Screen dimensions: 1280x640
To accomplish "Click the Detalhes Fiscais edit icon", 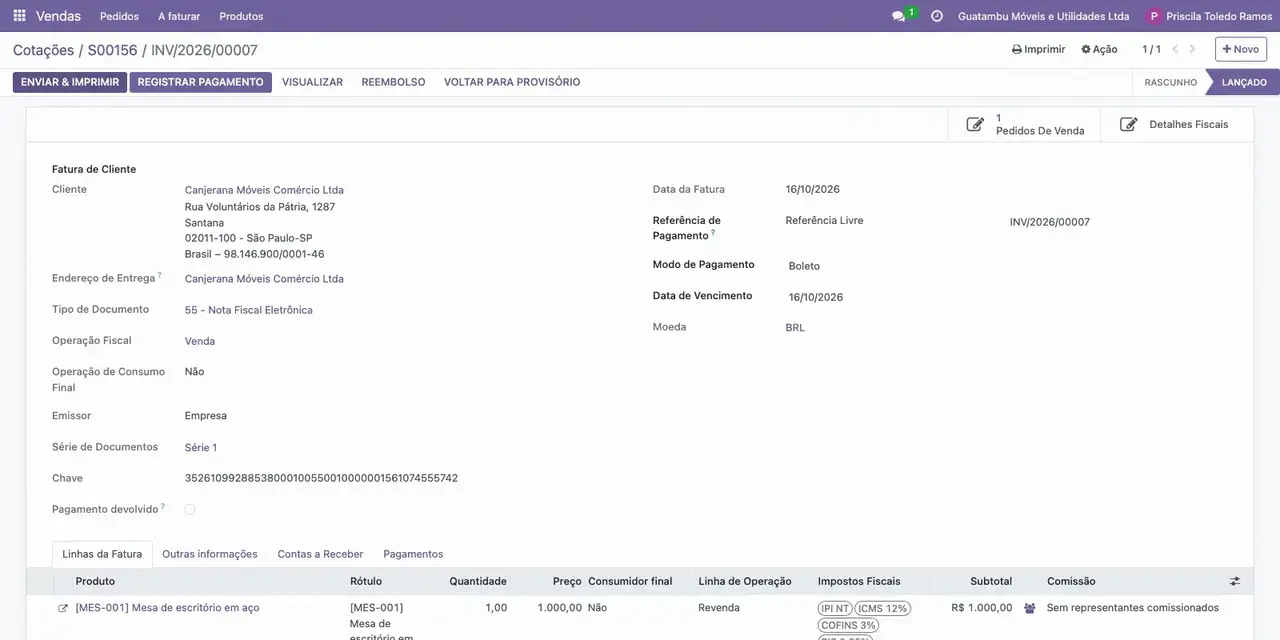I will coord(1129,125).
